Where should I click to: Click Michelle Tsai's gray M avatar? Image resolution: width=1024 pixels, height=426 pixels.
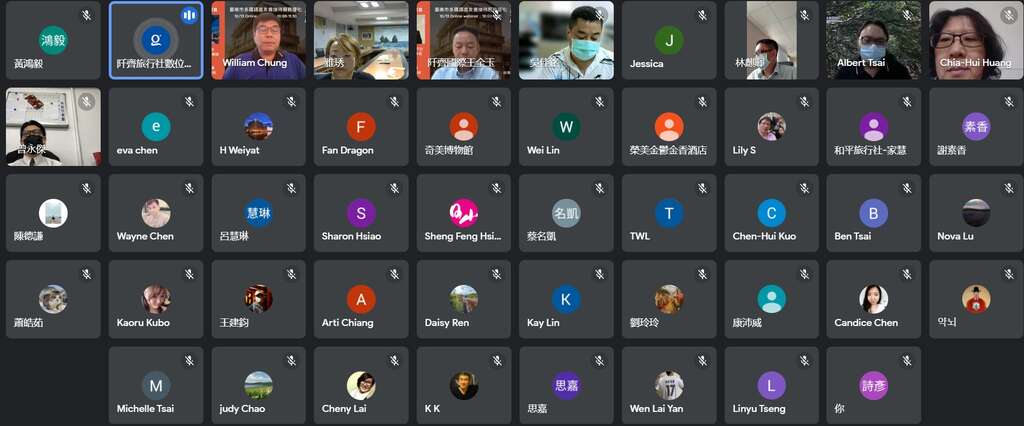[155, 385]
